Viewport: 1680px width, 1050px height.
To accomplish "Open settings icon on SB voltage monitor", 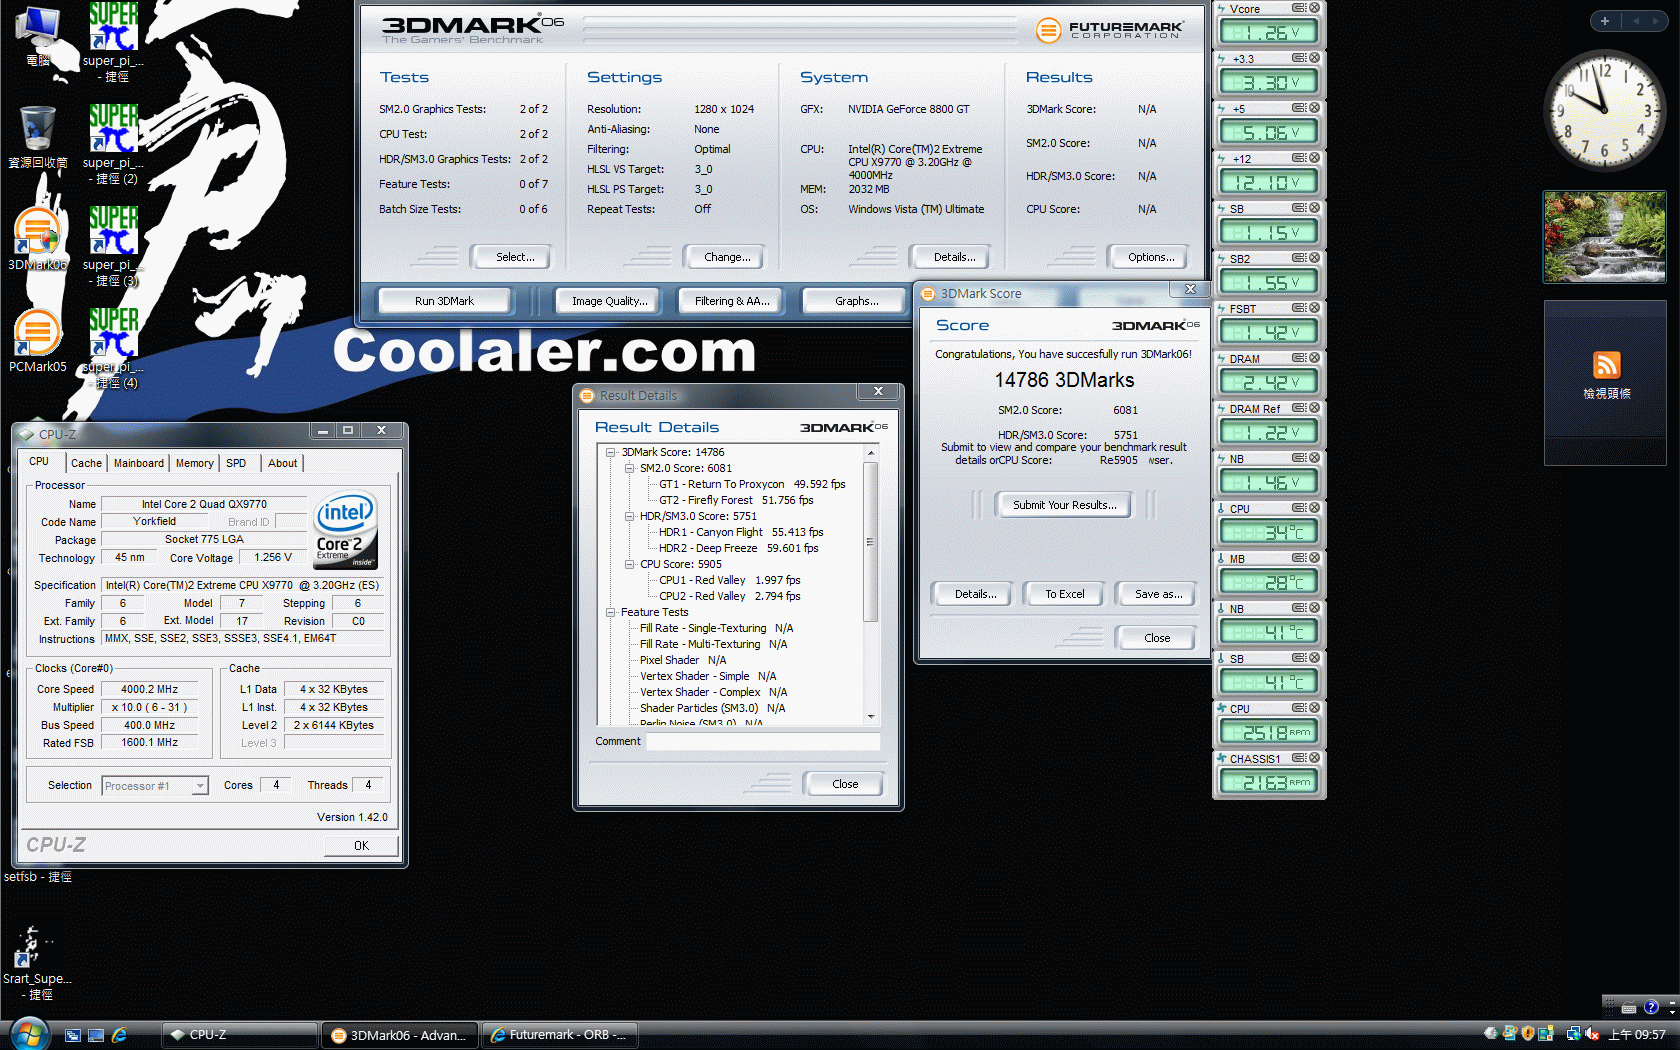I will [1299, 208].
